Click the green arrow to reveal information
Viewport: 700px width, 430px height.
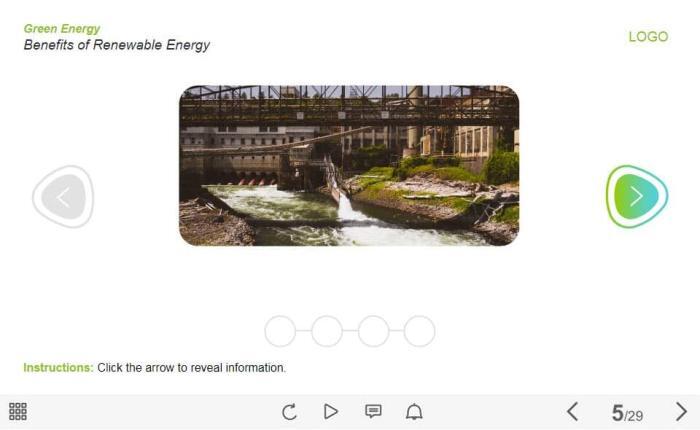[x=637, y=196]
